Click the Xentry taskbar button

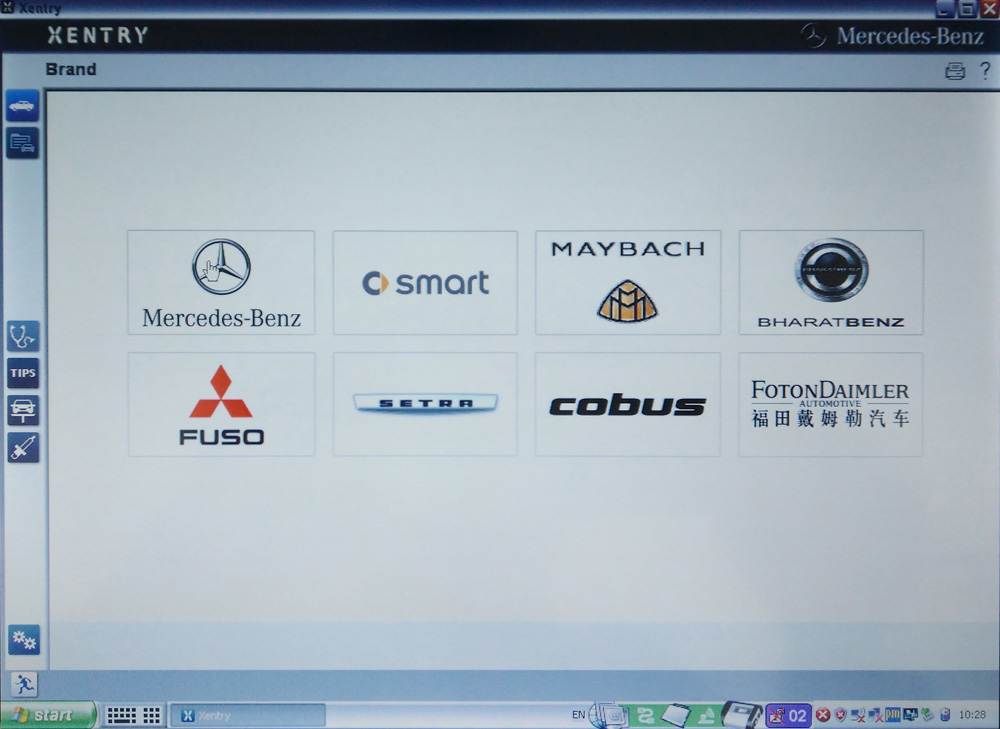pos(249,716)
